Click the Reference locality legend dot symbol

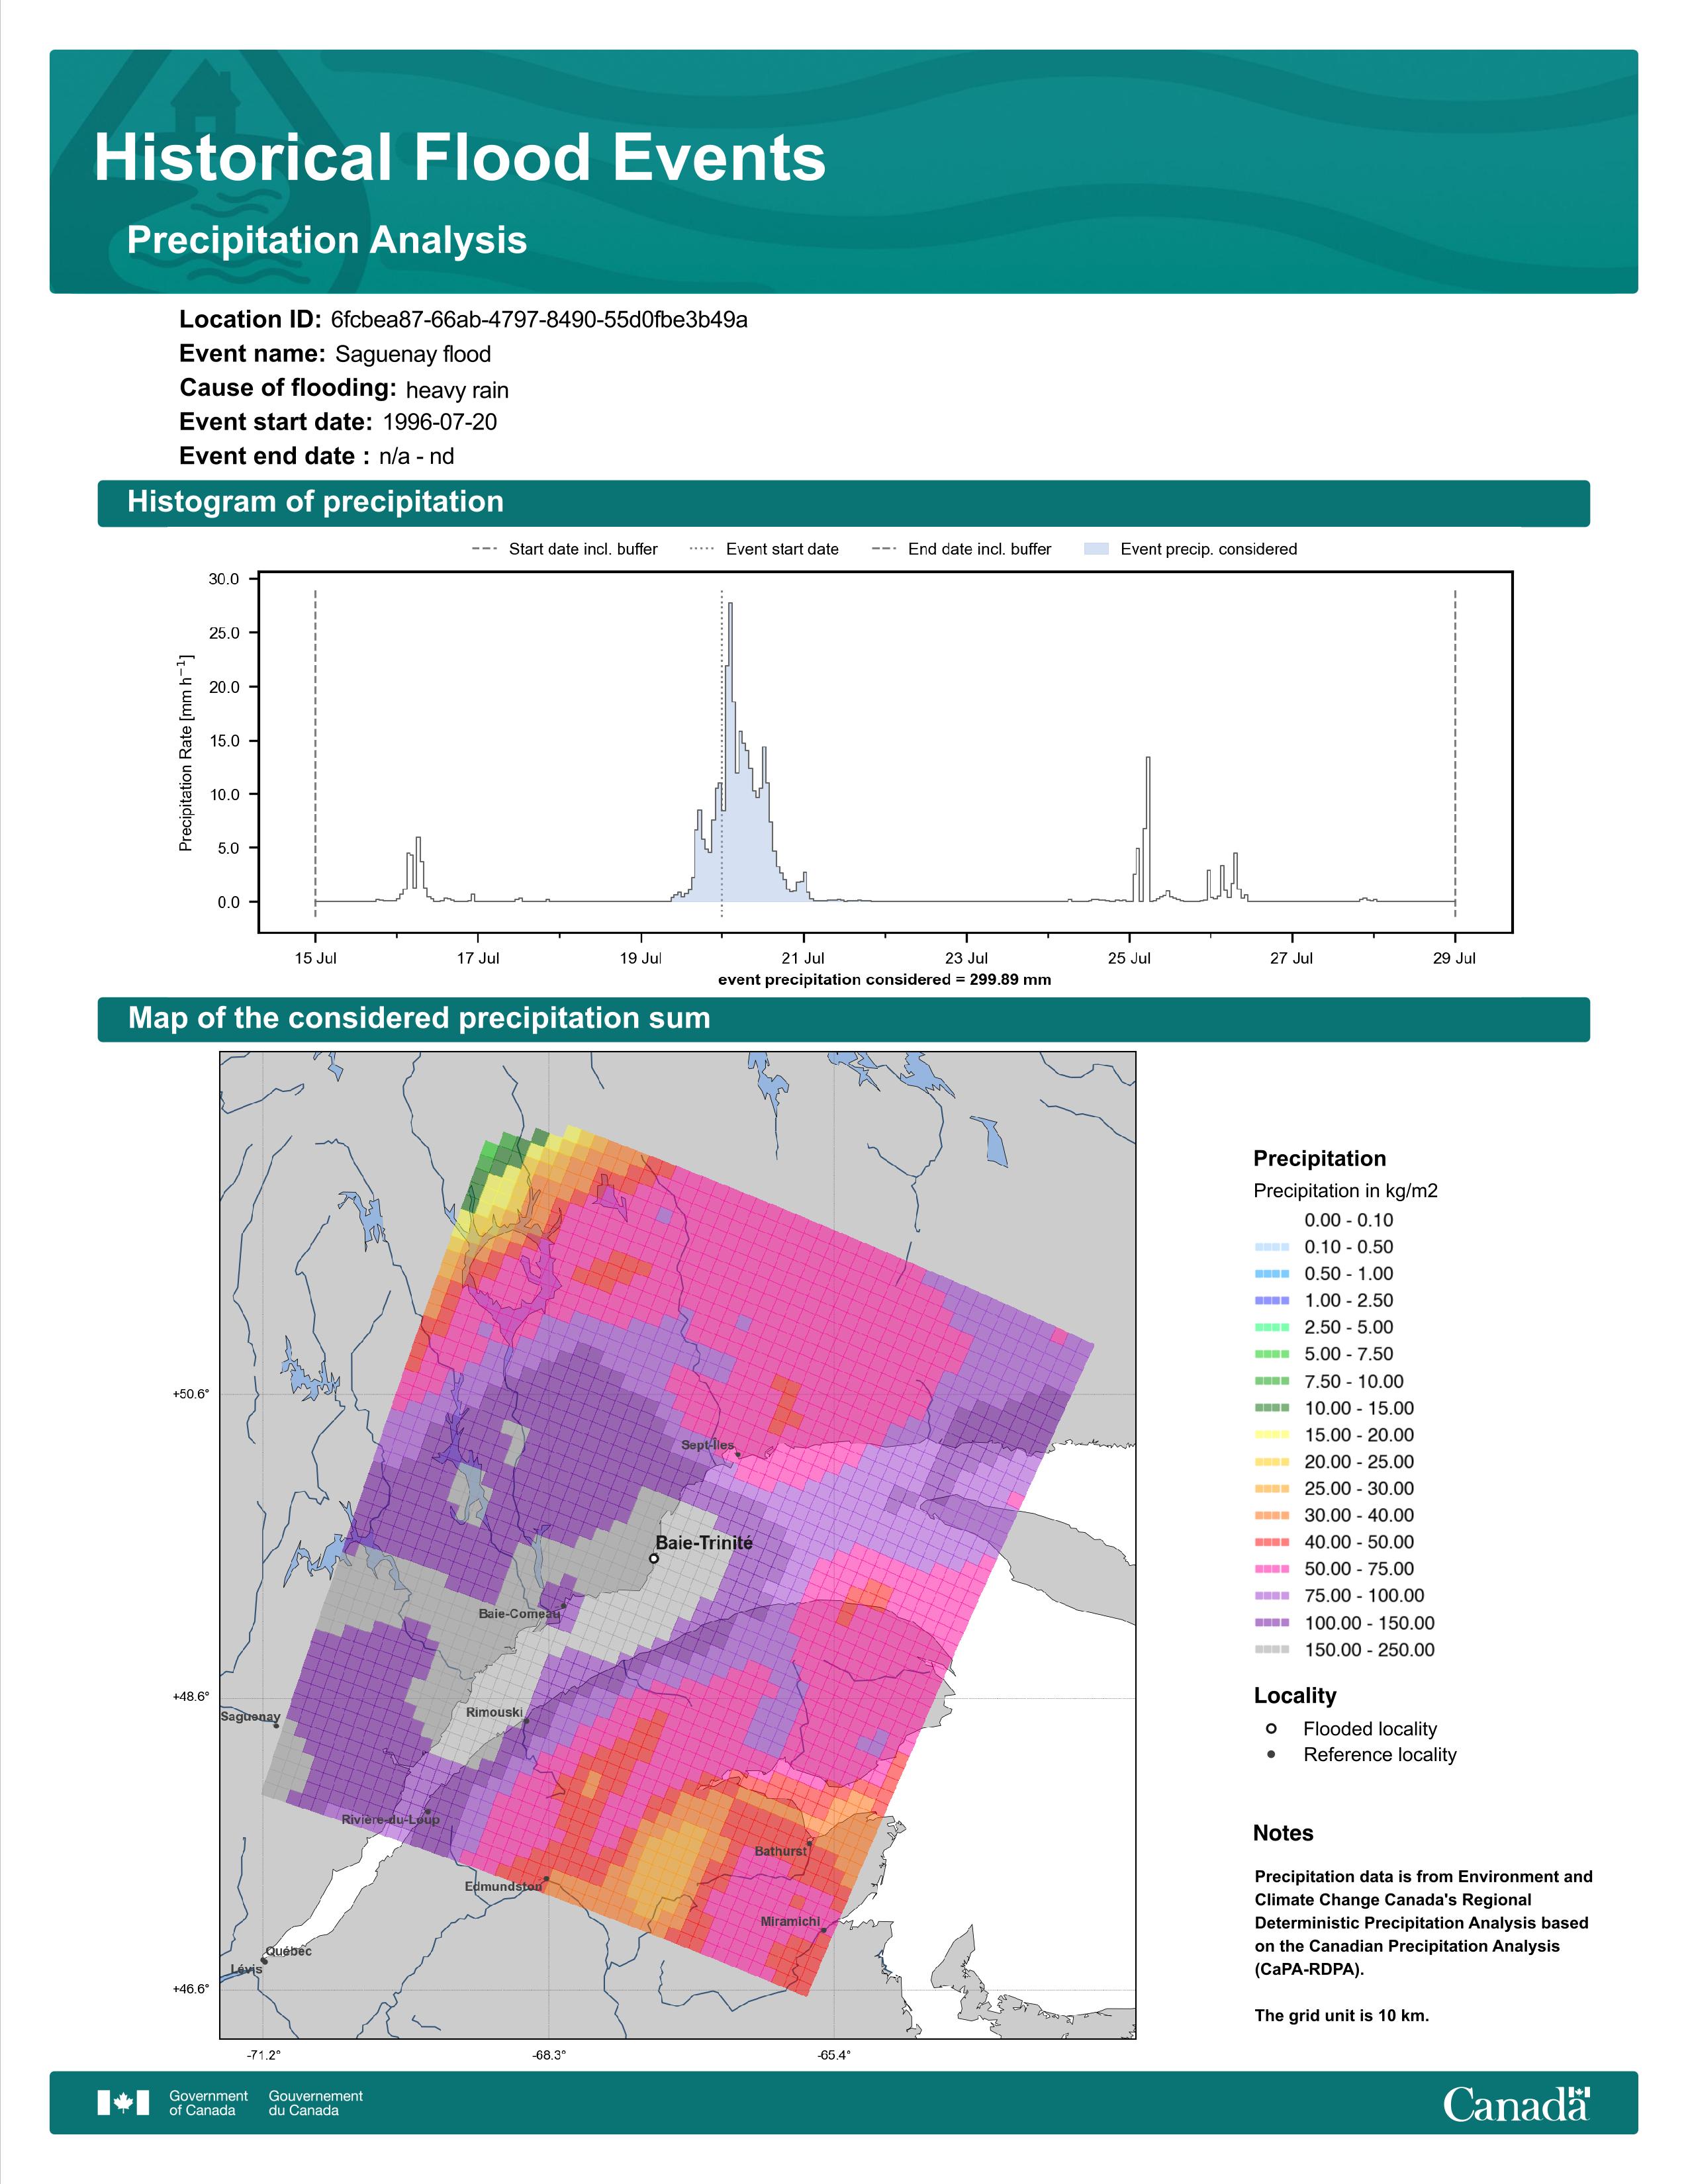pos(1271,1754)
